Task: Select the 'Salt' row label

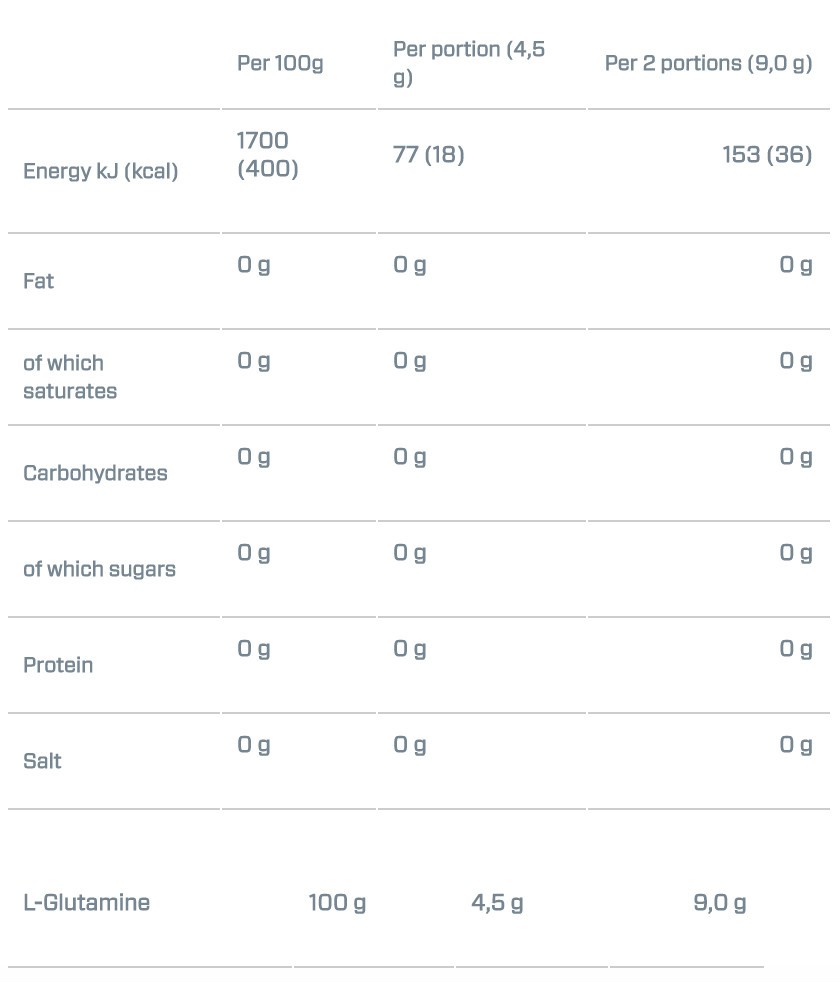Action: pyautogui.click(x=42, y=761)
